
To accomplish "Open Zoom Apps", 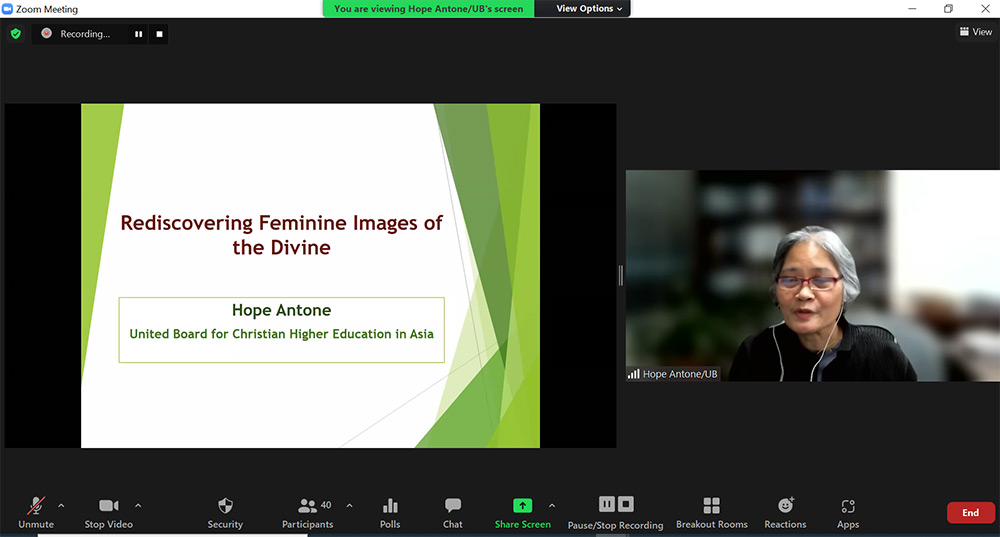I will pos(848,513).
